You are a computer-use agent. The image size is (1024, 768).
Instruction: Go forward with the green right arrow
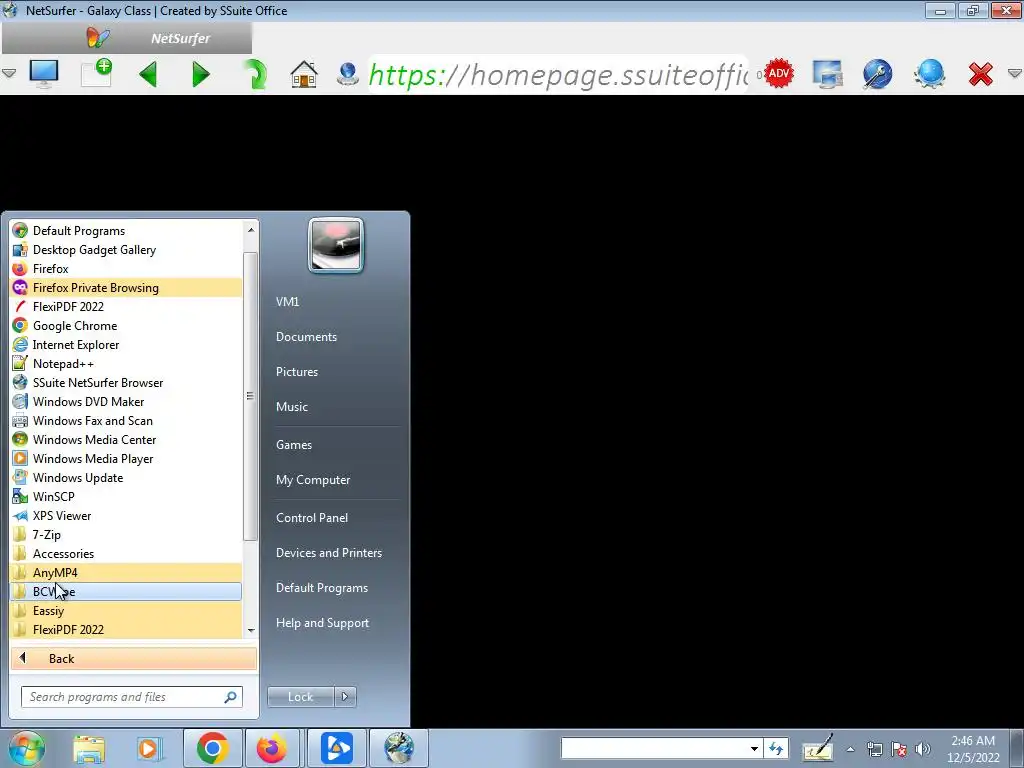pos(201,74)
